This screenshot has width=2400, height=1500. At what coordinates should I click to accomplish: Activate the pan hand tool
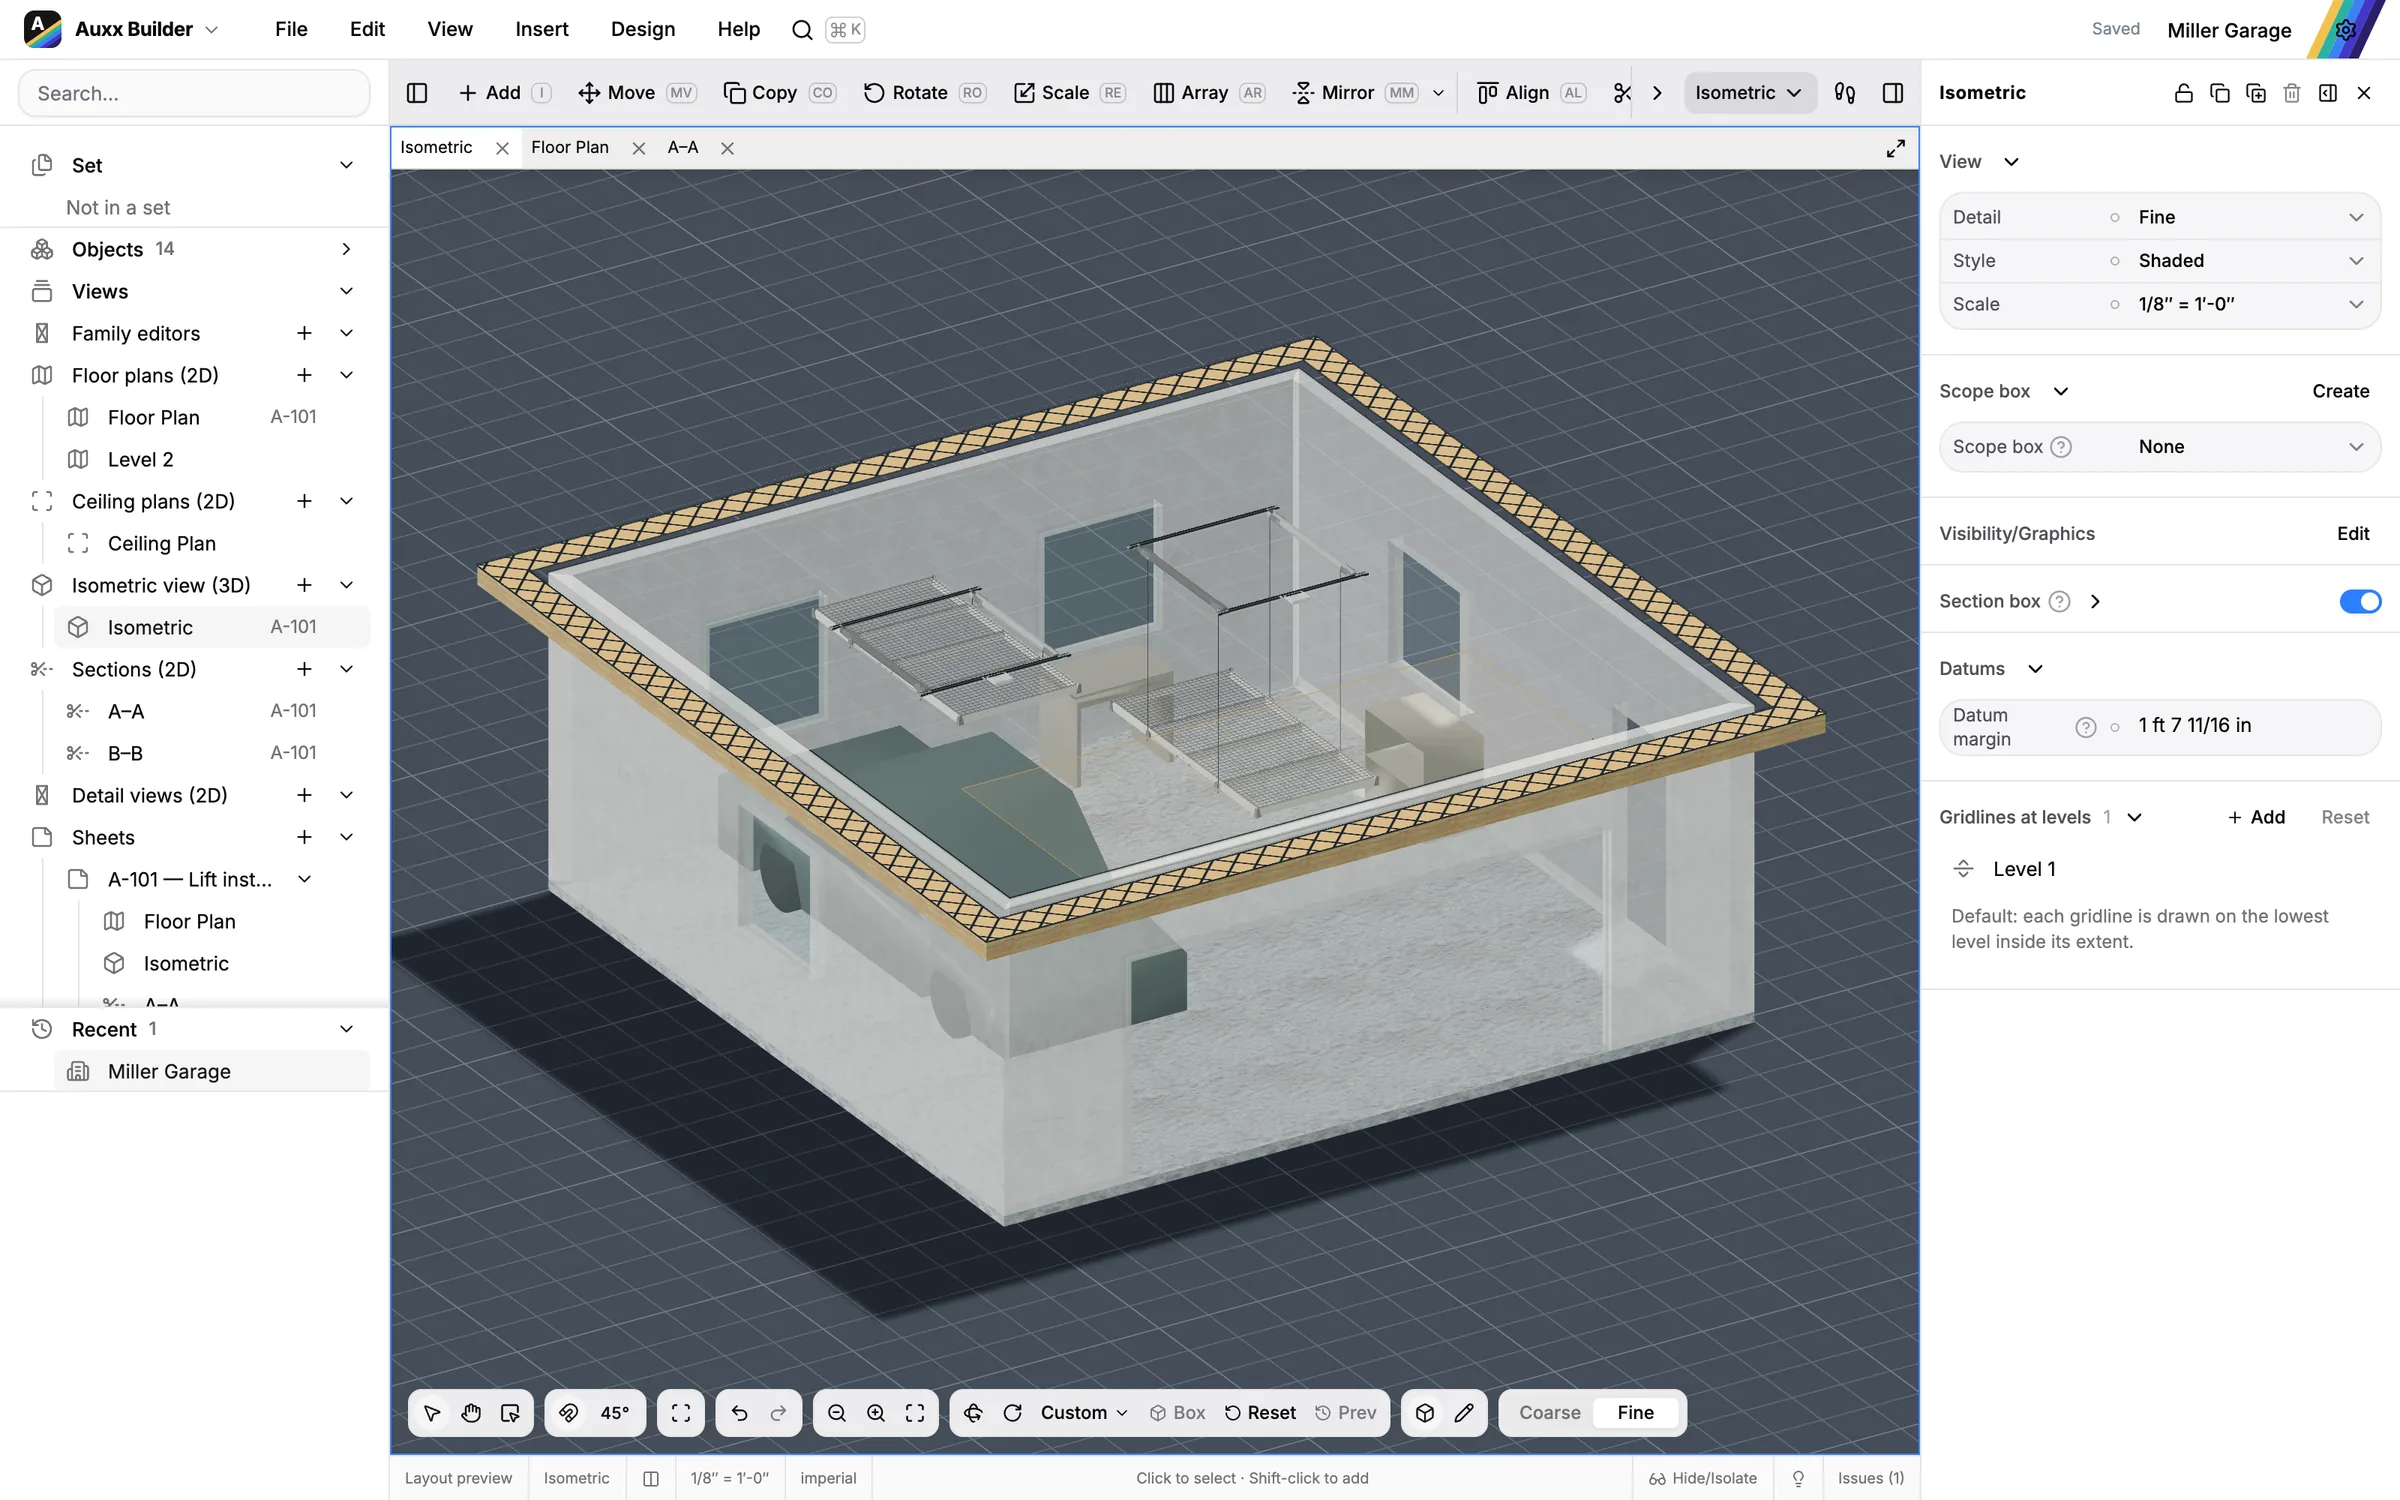(x=471, y=1413)
